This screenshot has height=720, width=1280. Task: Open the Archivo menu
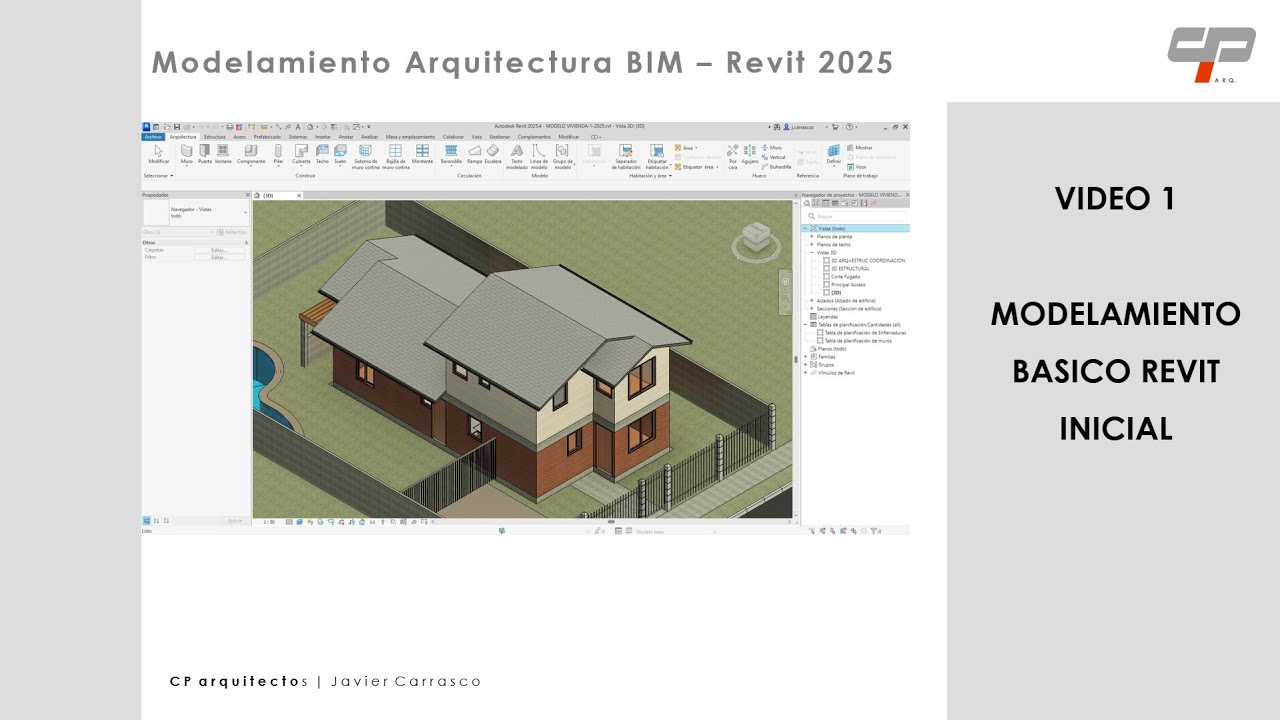153,136
